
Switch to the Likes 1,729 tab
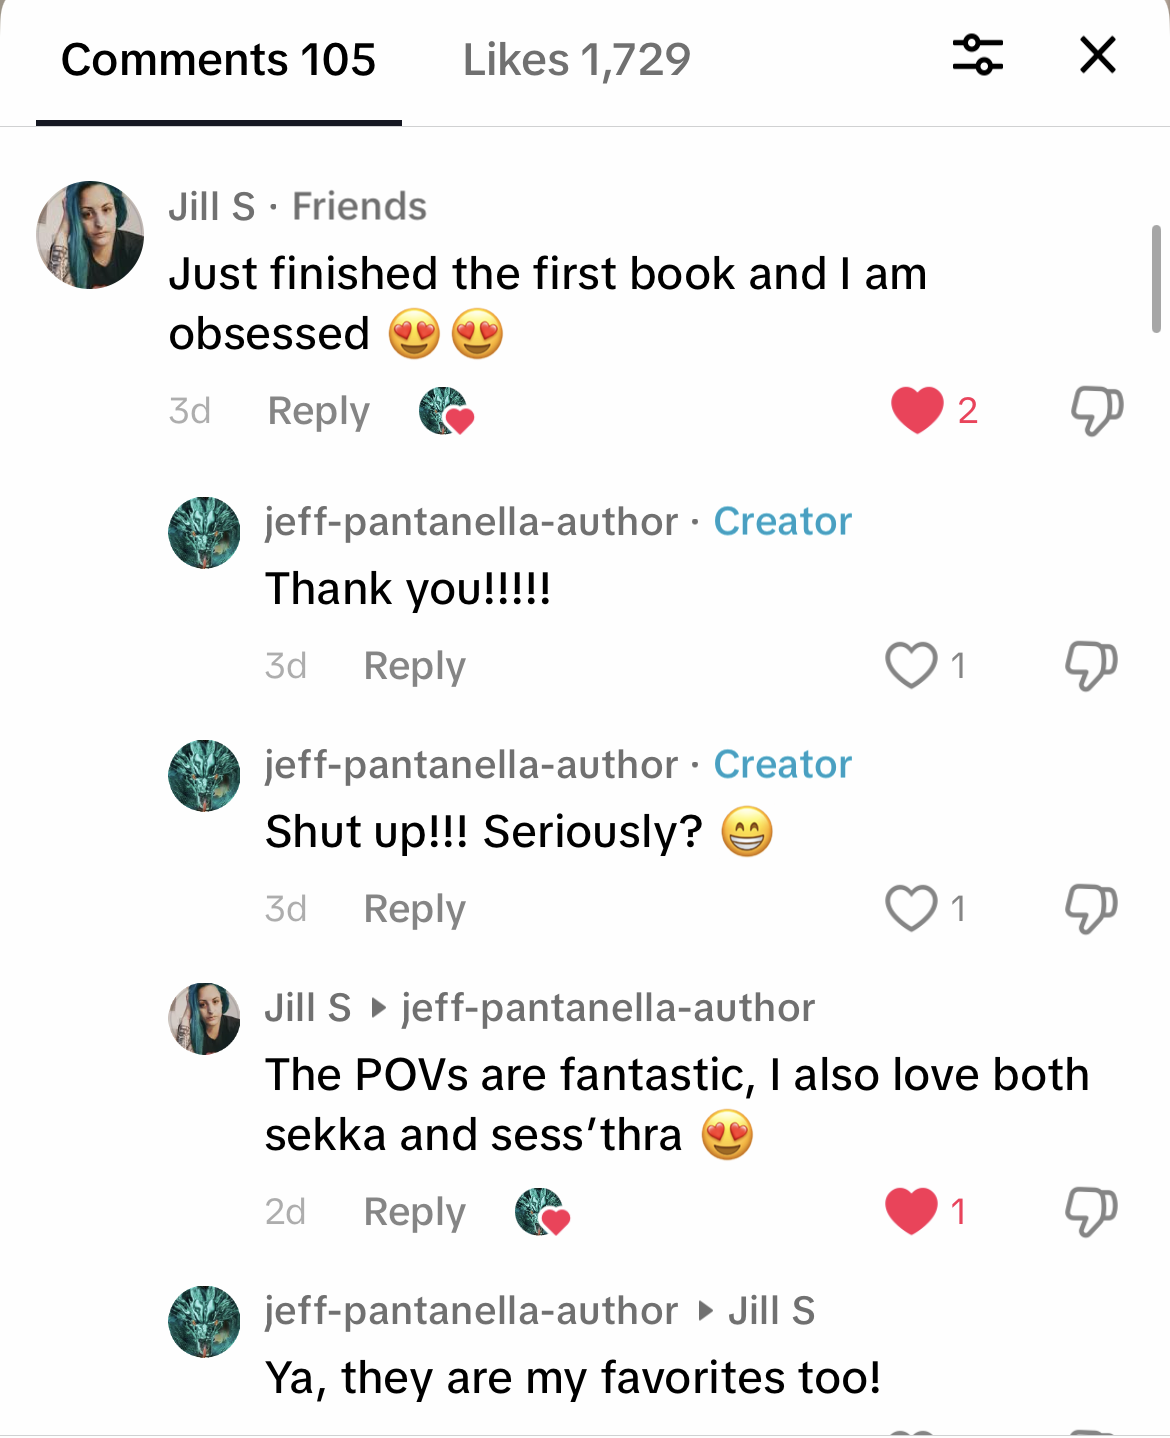pos(576,60)
